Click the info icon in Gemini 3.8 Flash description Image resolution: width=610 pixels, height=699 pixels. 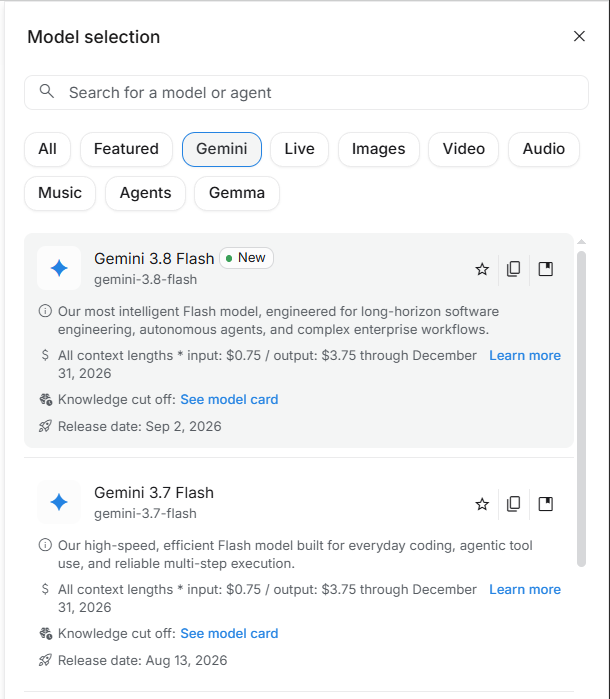(45, 311)
